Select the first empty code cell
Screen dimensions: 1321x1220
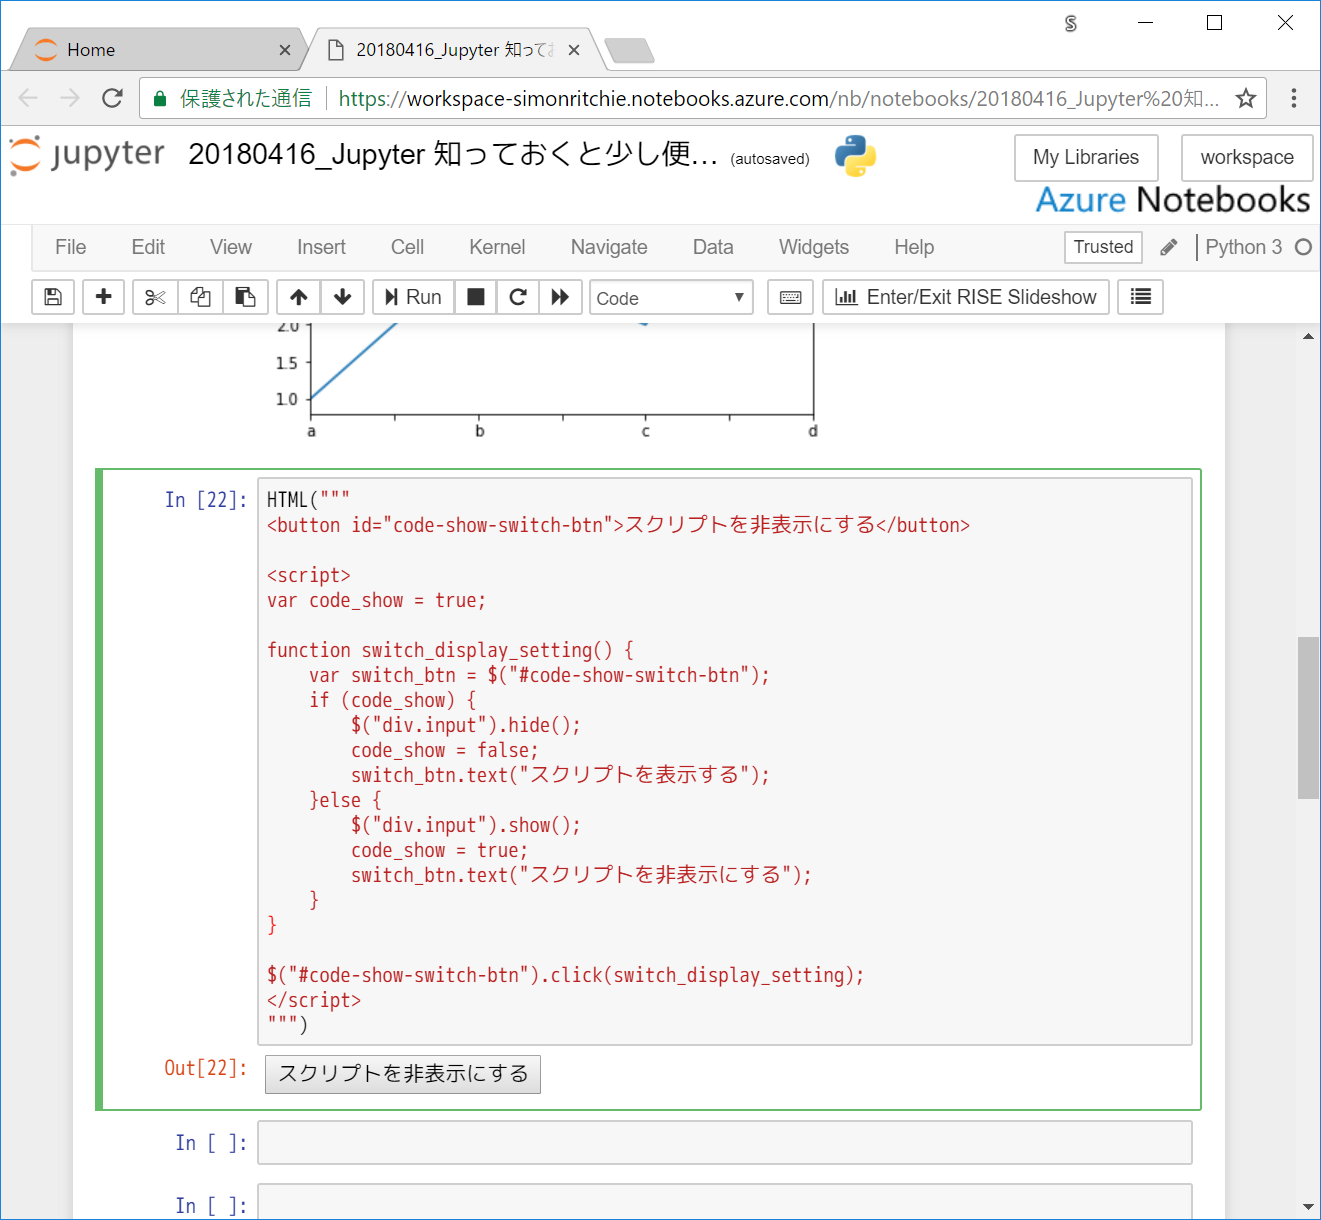[x=725, y=1142]
